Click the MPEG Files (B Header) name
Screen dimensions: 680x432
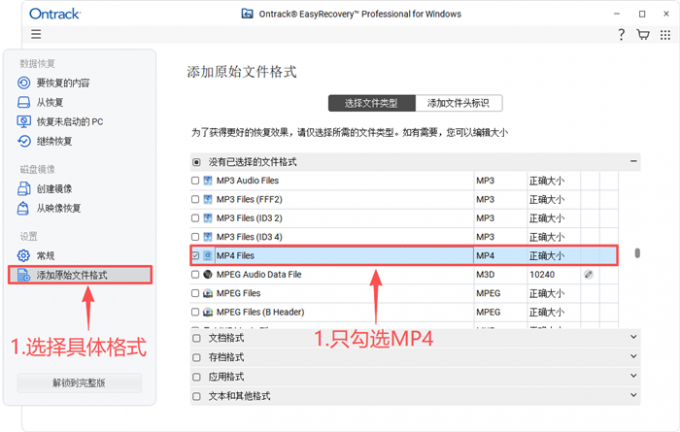260,312
